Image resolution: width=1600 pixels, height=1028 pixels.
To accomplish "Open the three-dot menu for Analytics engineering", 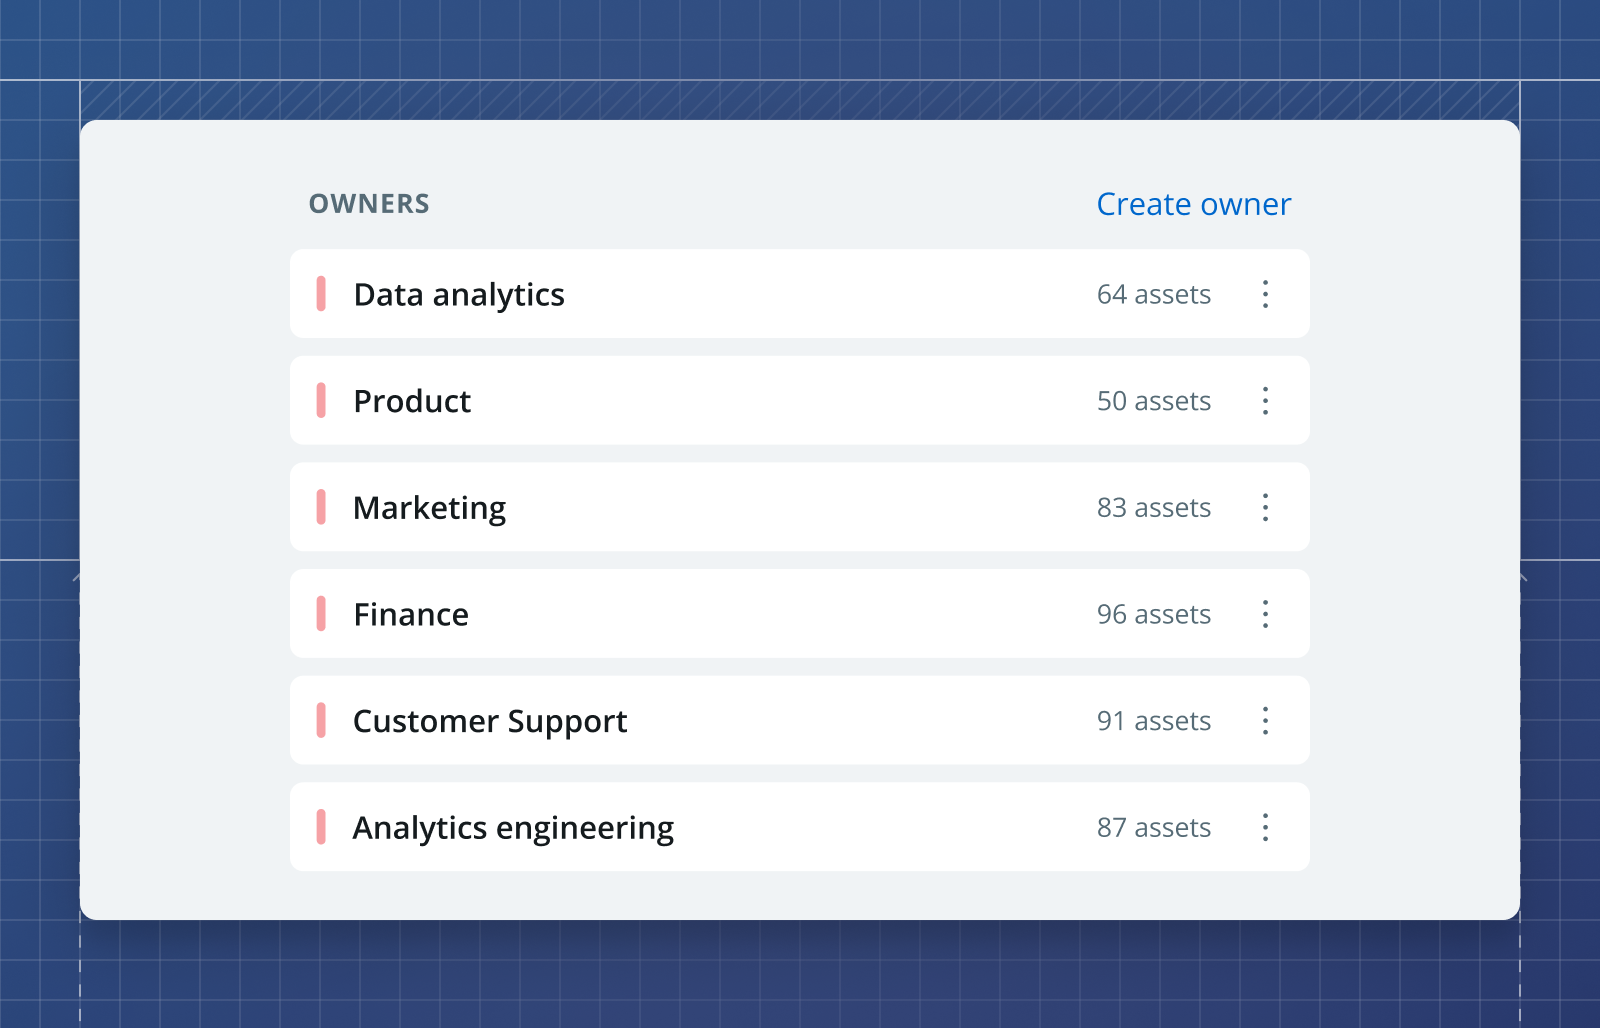I will coord(1265,827).
